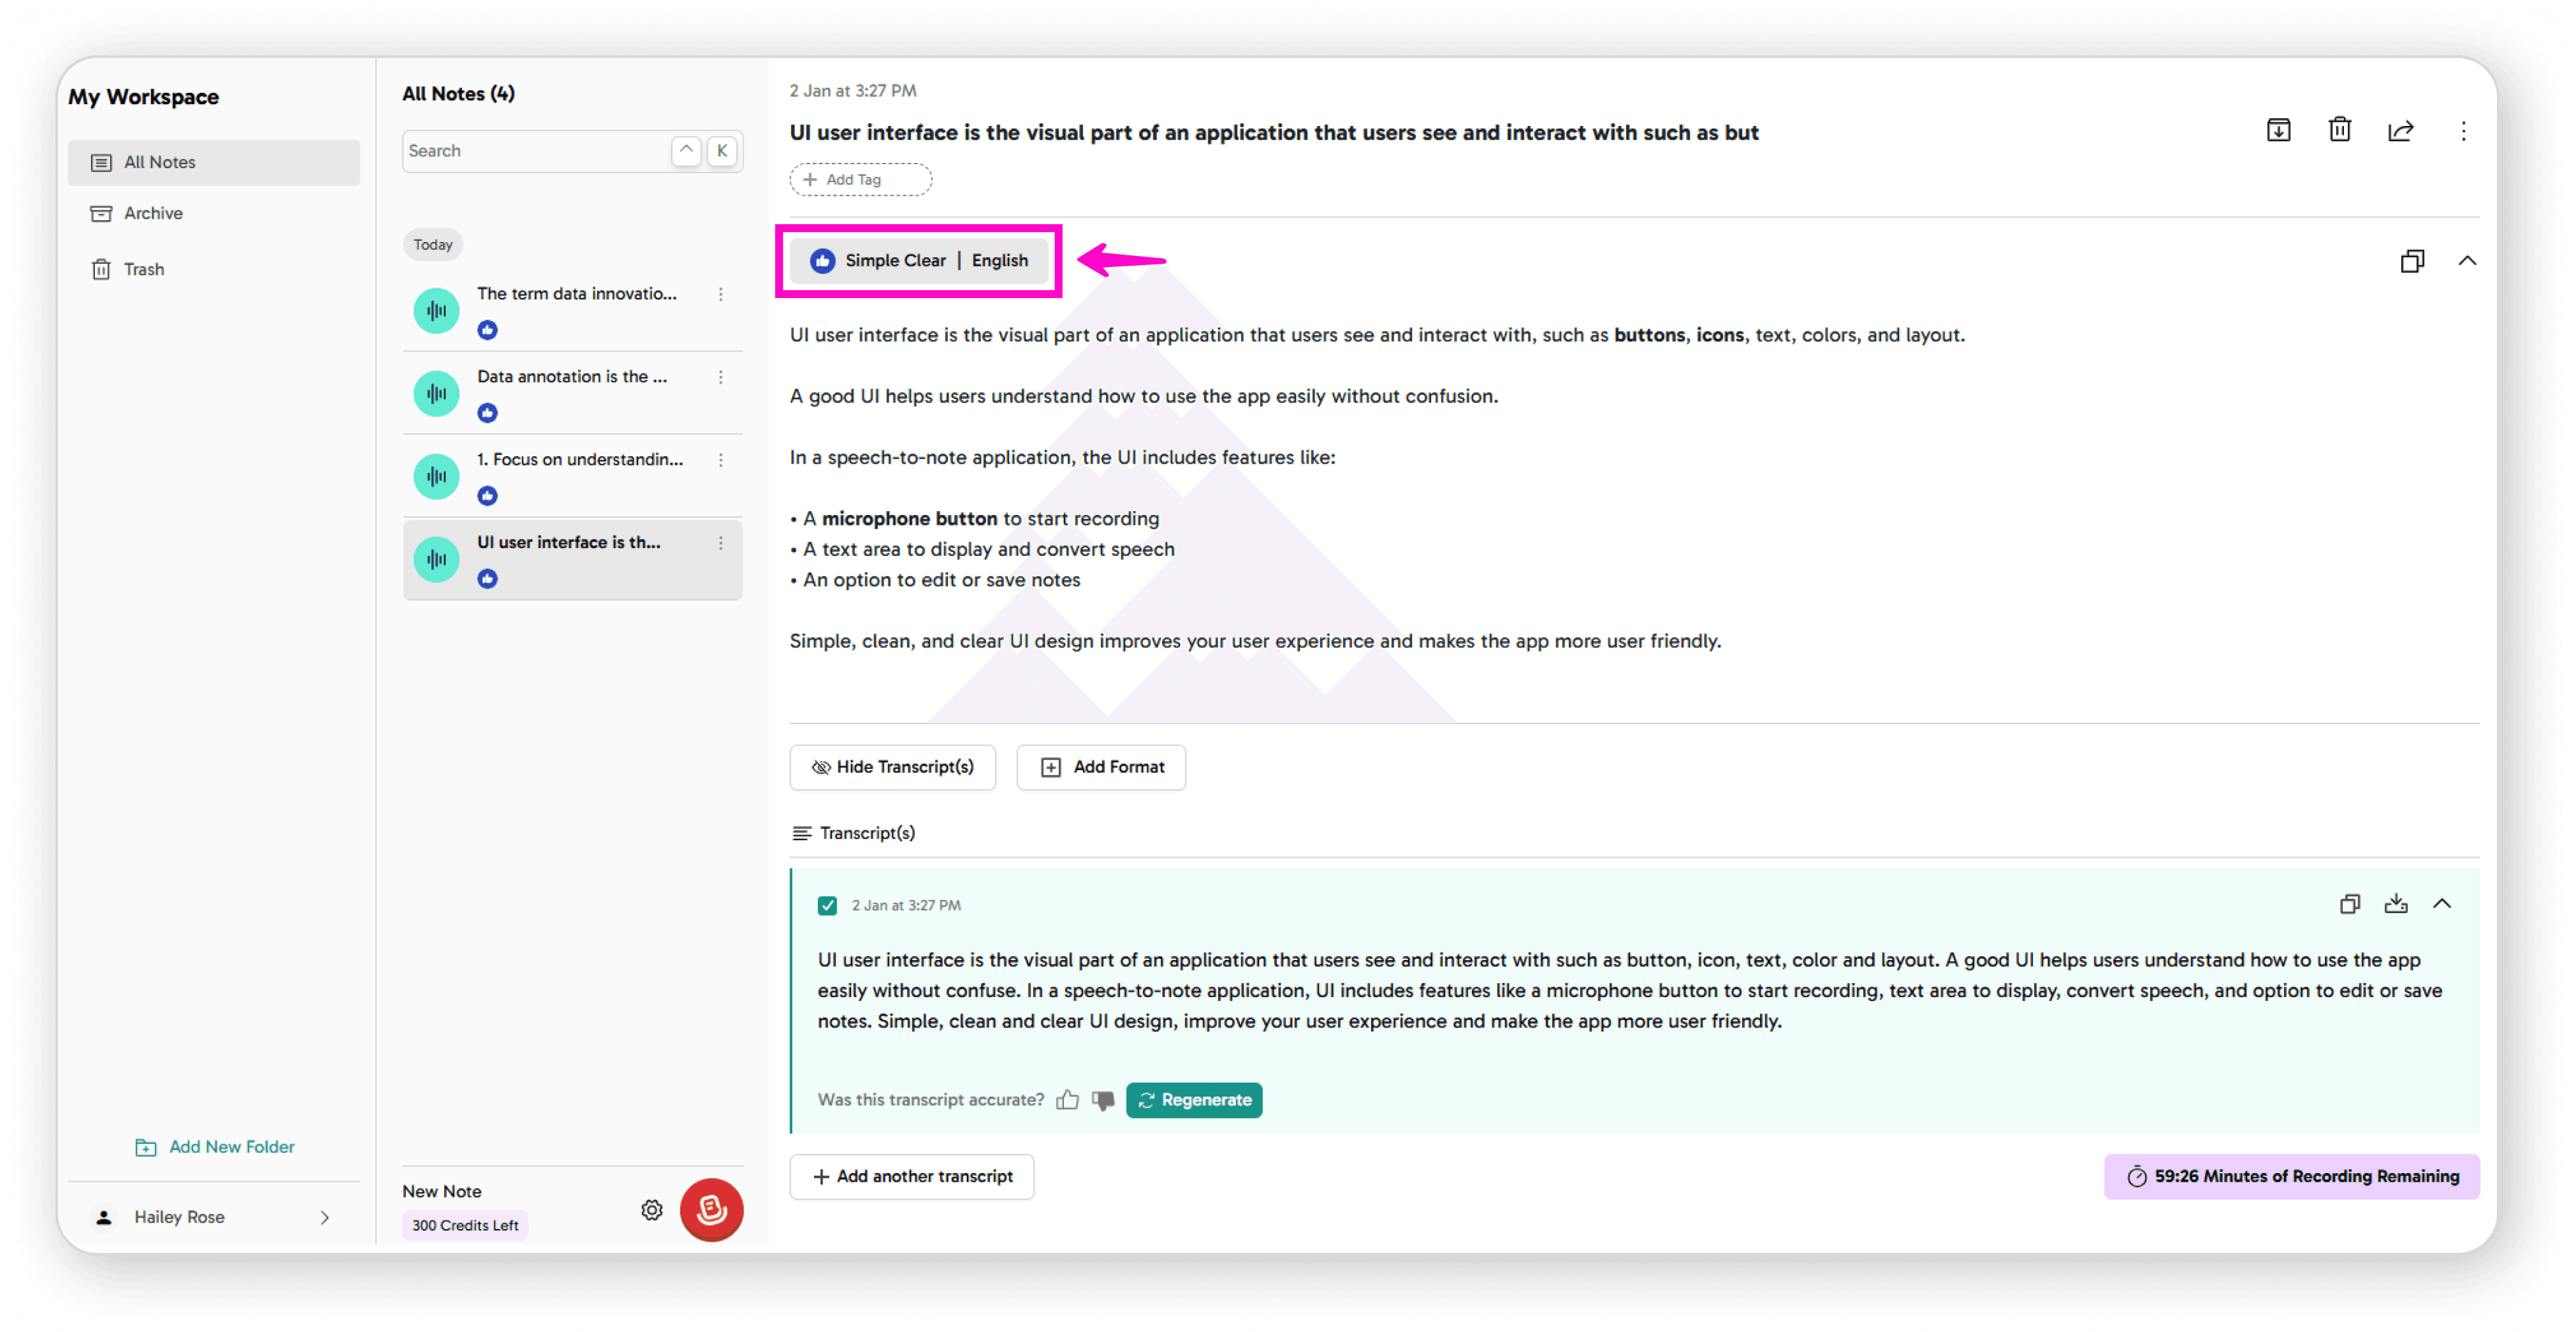Open the Simple Clear English format pill
Image resolution: width=2576 pixels, height=1332 pixels.
click(x=919, y=260)
